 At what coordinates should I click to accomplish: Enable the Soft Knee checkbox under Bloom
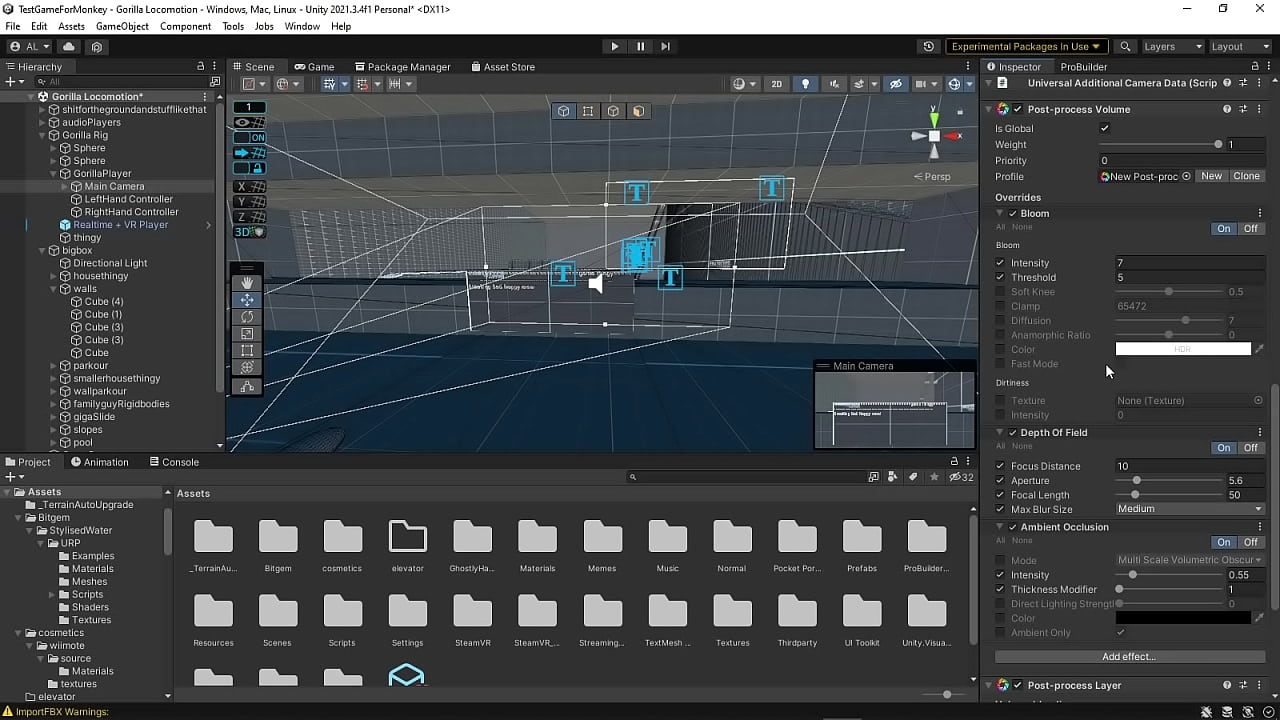tap(1000, 291)
